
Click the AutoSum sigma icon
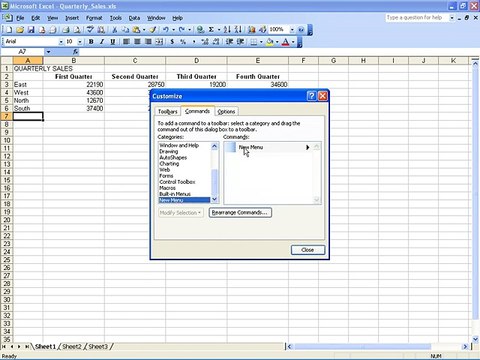[x=211, y=30]
